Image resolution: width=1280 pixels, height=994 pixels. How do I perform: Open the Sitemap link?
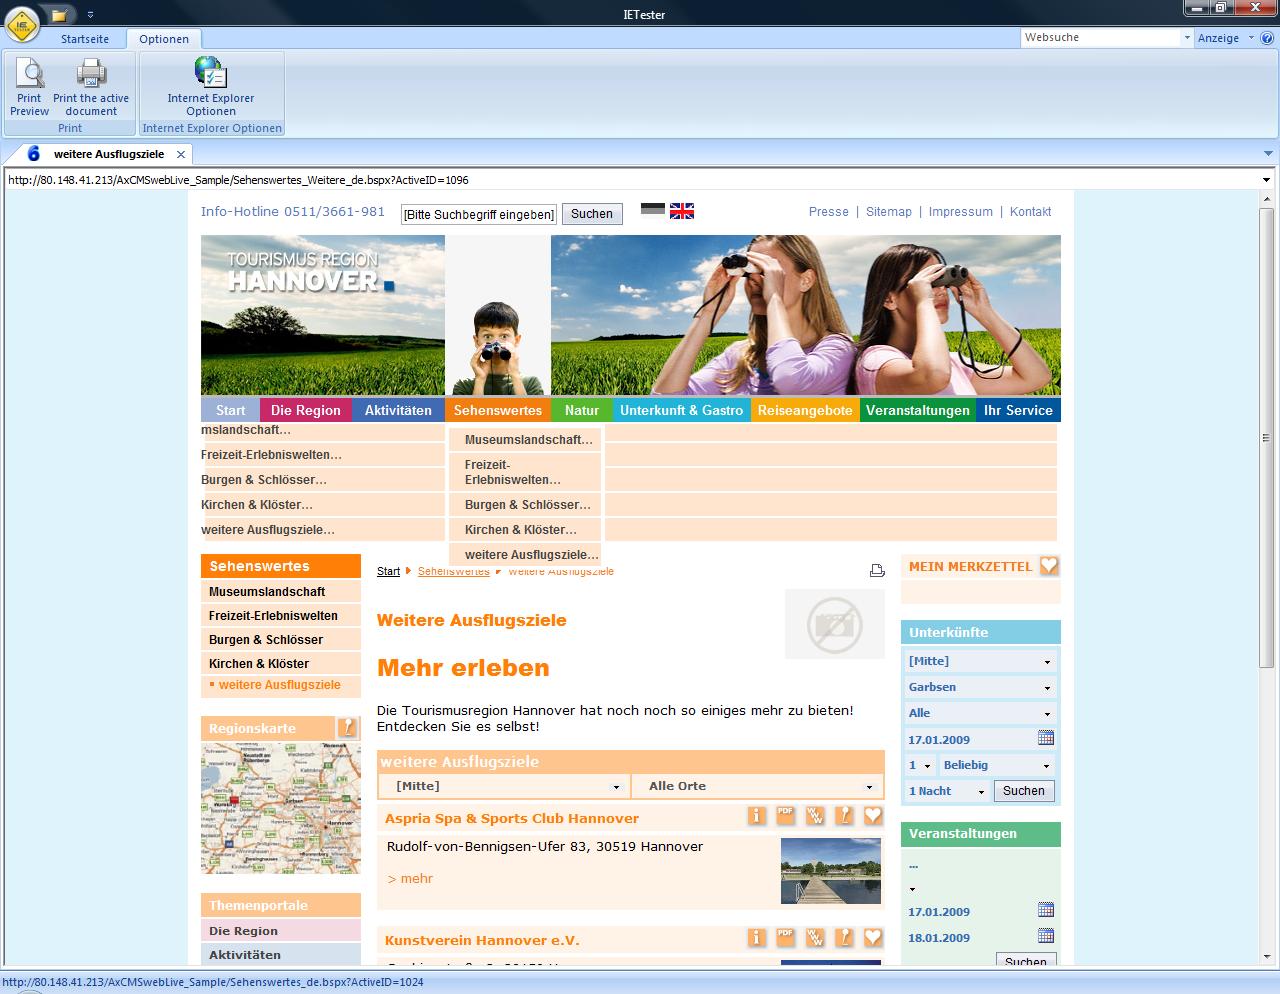coord(888,212)
